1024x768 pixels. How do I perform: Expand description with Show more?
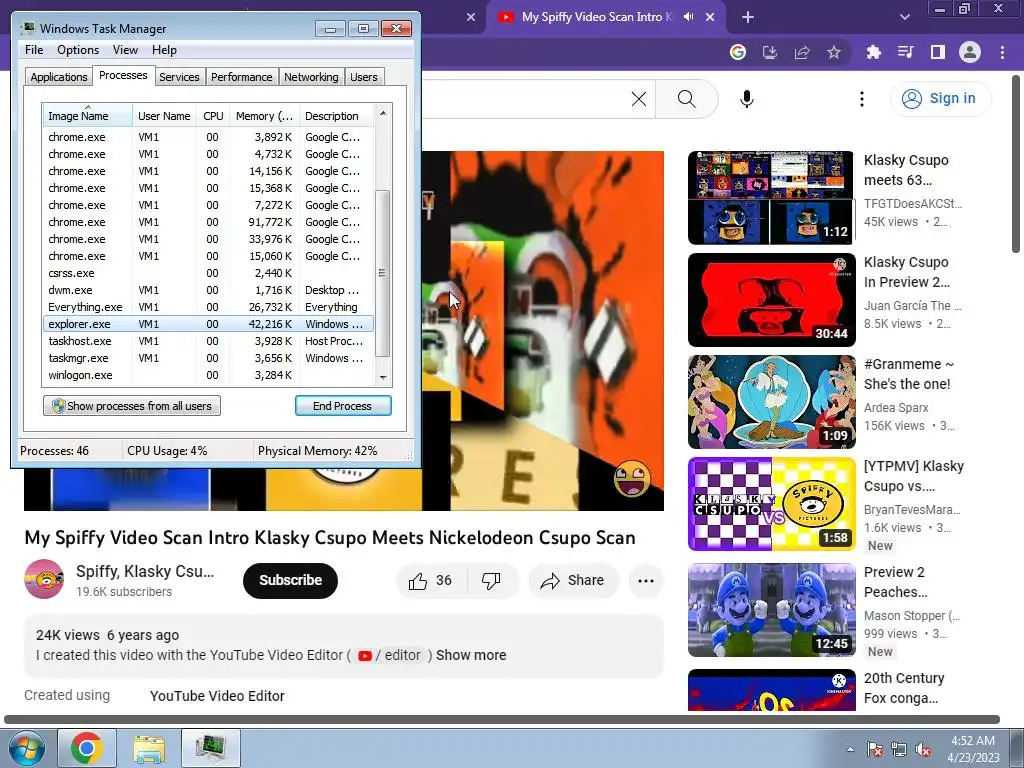pos(471,655)
